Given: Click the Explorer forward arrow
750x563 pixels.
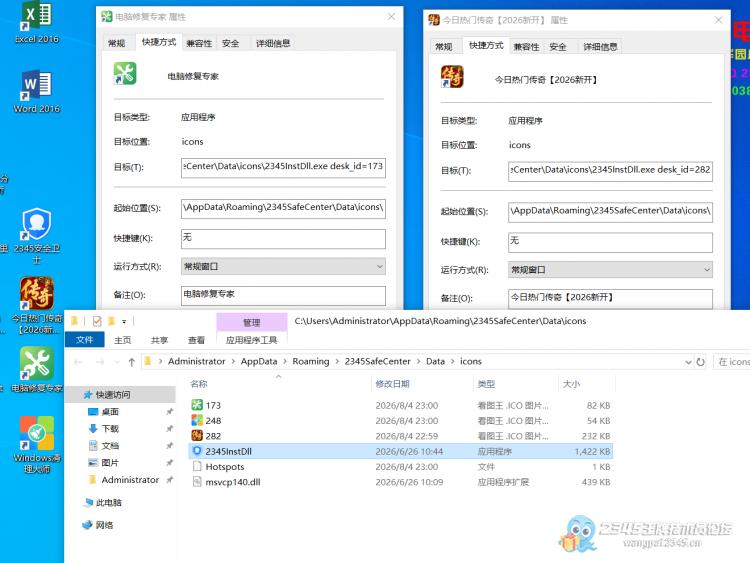Looking at the screenshot, I should coord(100,362).
